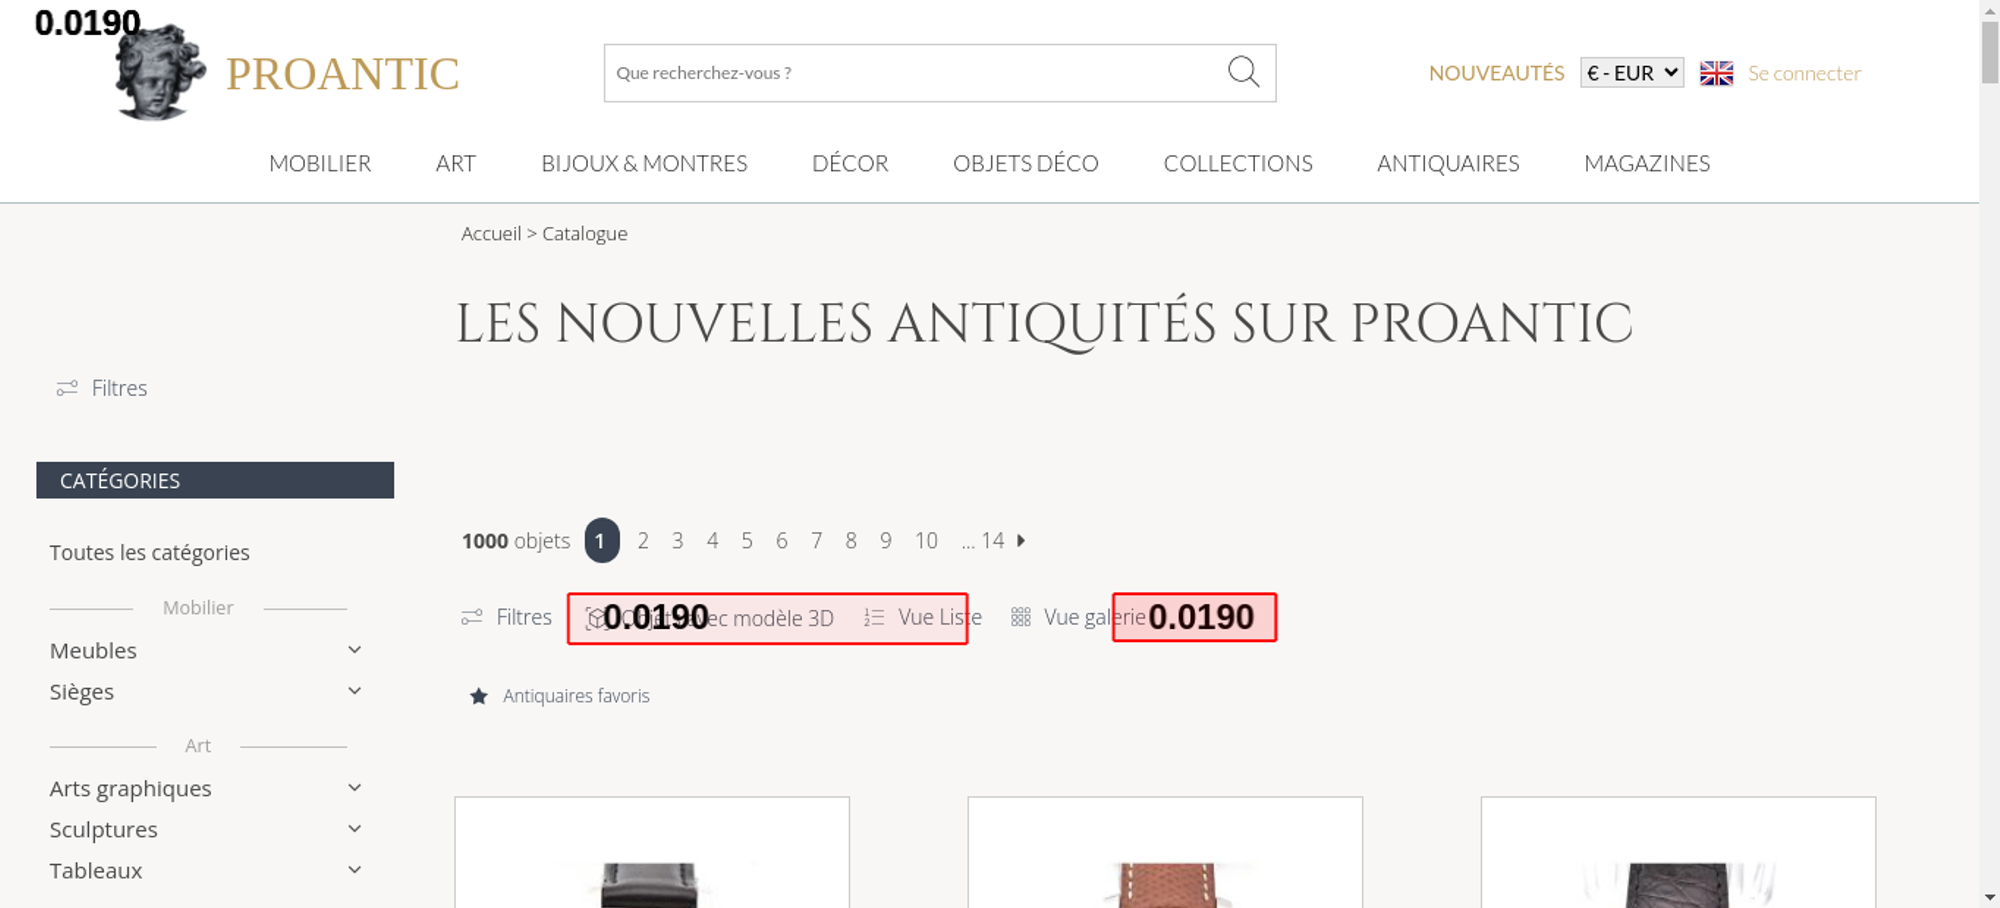Open the sidebar Filtres sliders icon

pos(67,388)
